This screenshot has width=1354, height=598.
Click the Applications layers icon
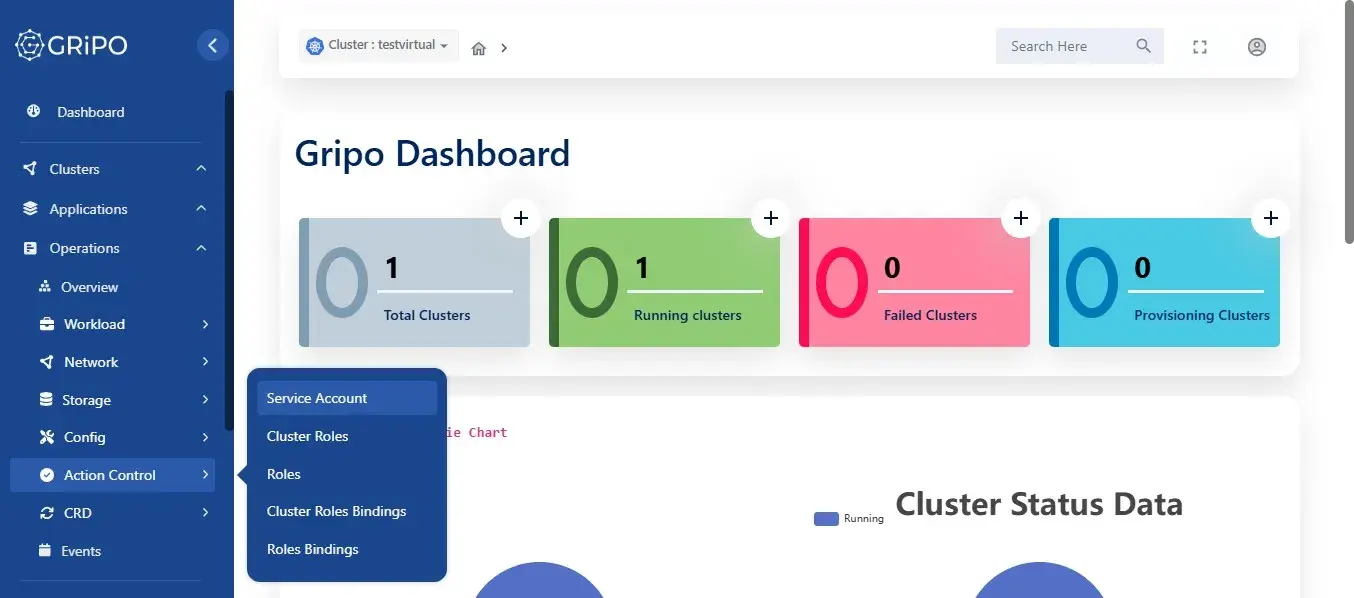point(30,209)
